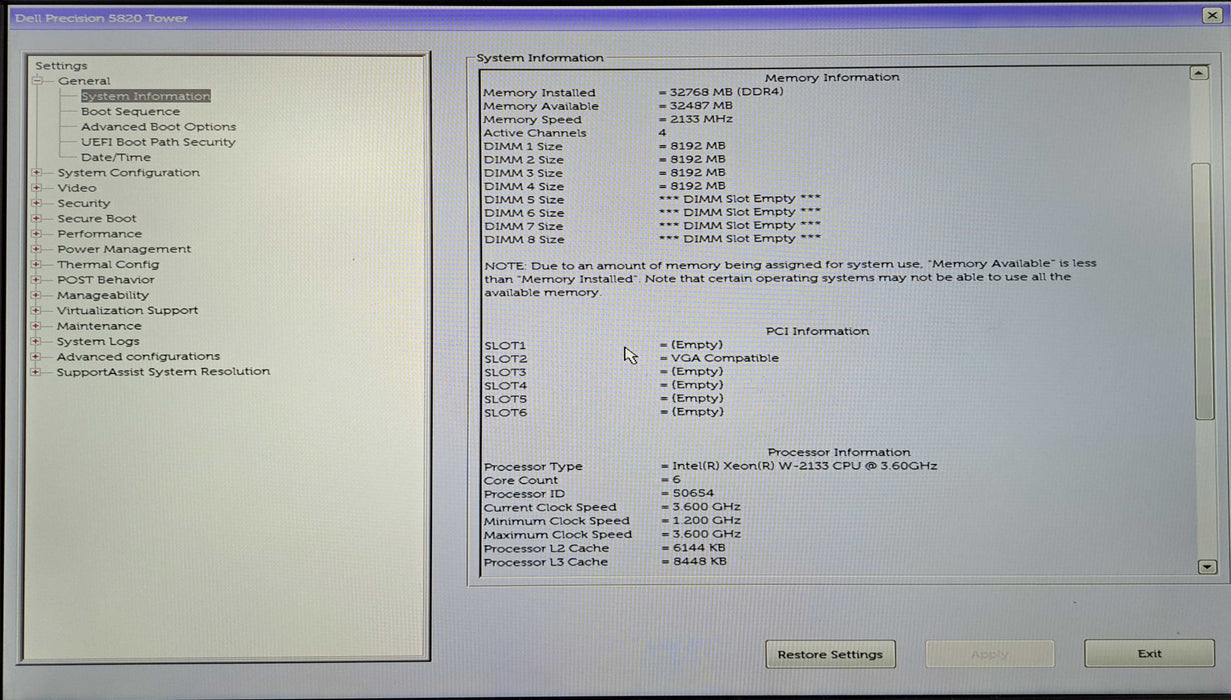Click the PCI Information heading
Screen dimensions: 1231x700
coord(817,331)
